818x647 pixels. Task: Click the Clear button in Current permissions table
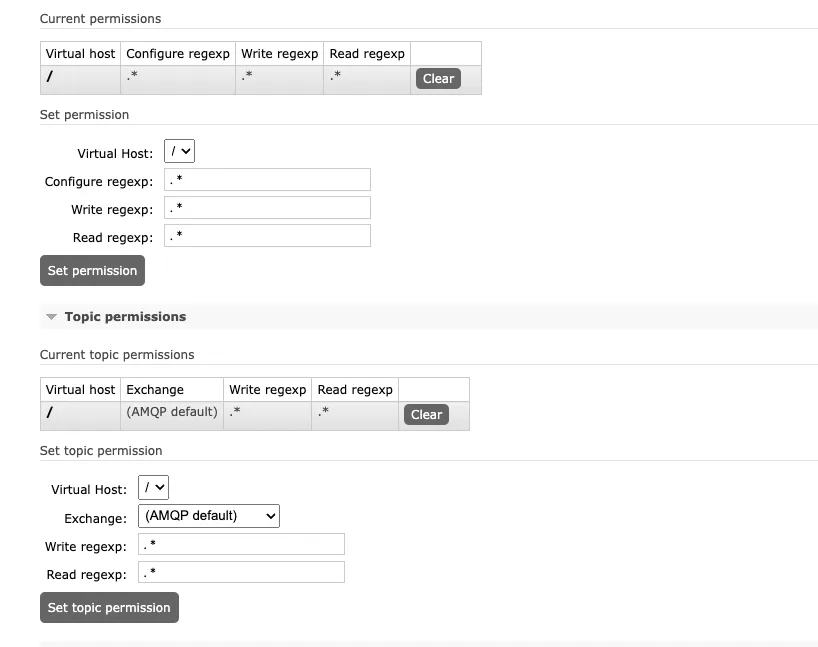point(437,78)
